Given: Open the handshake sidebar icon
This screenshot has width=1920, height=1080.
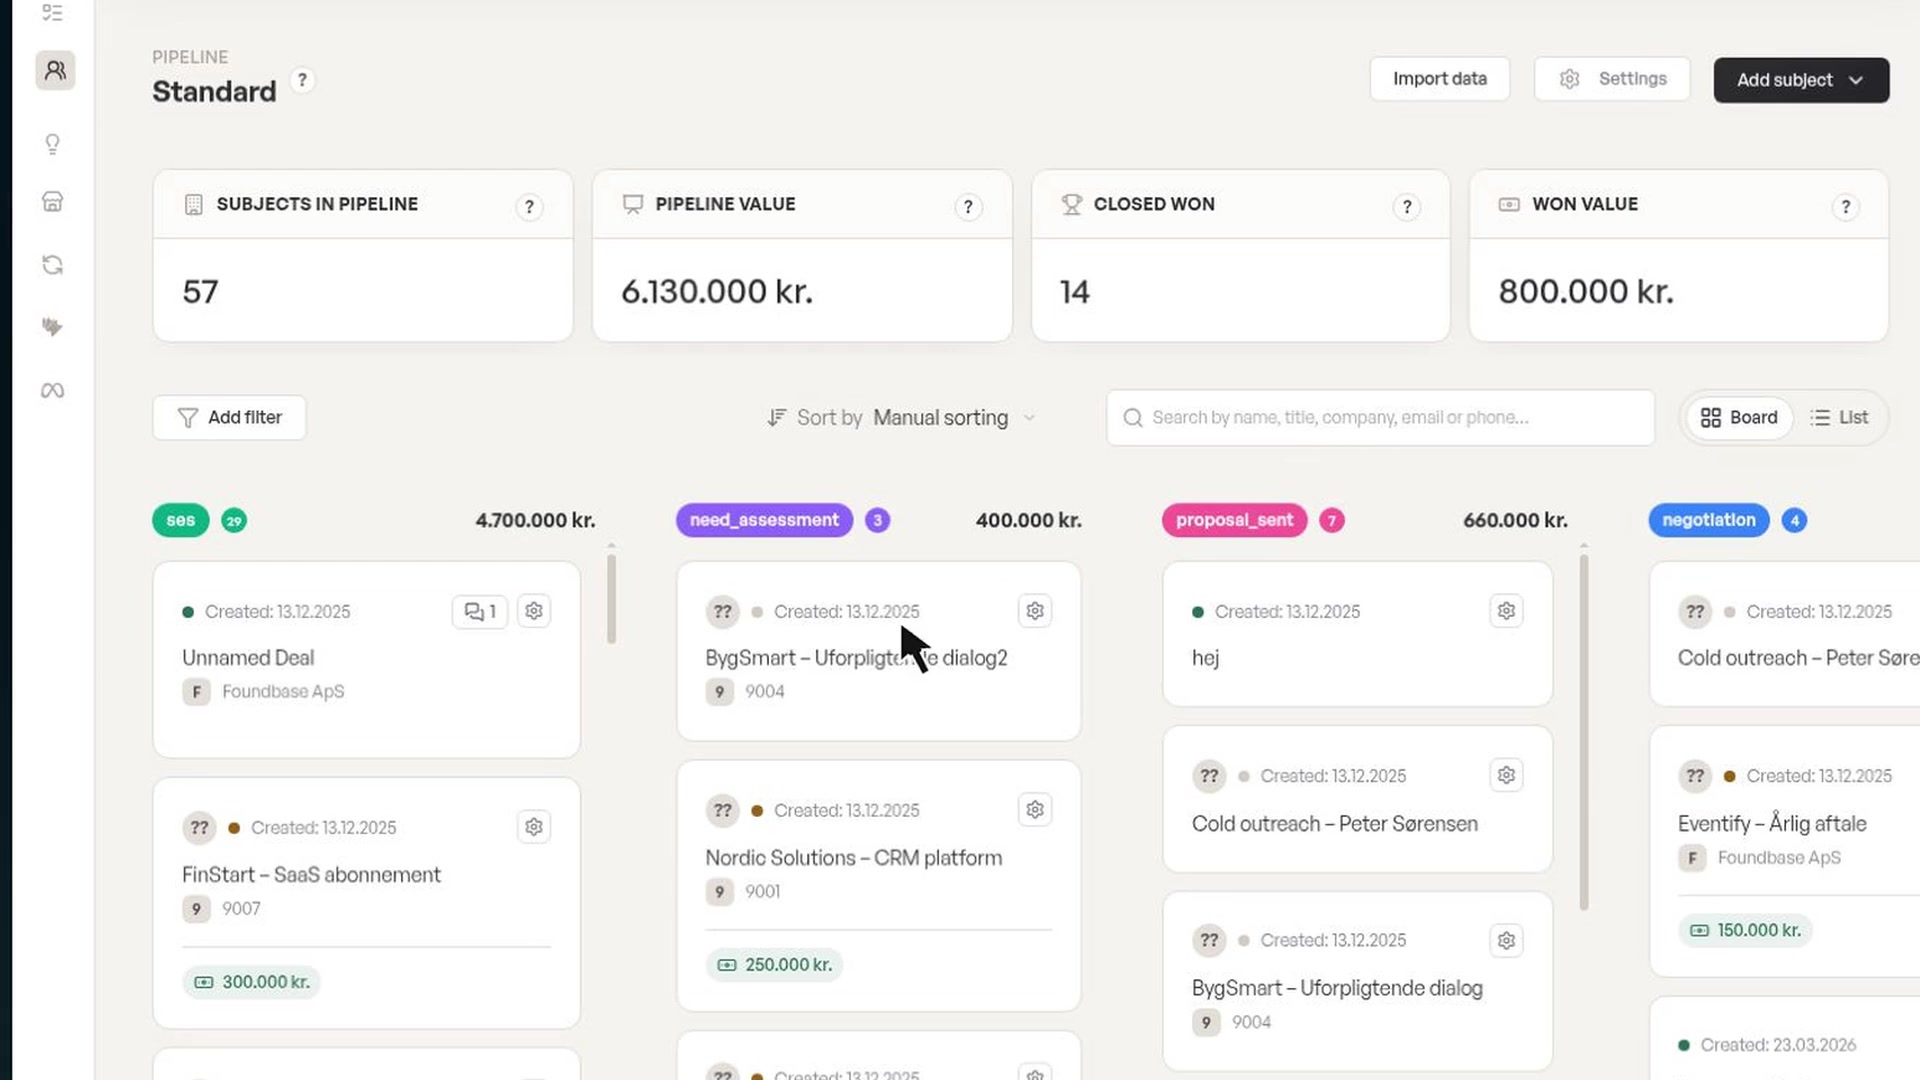Looking at the screenshot, I should coord(53,327).
